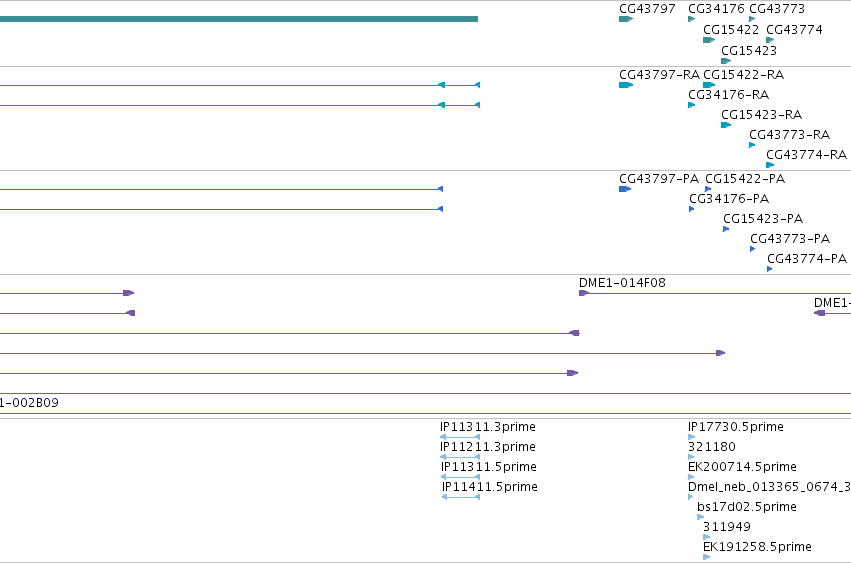Click the IP11211.3prime EST label
Screen dimensions: 851x563
click(487, 447)
